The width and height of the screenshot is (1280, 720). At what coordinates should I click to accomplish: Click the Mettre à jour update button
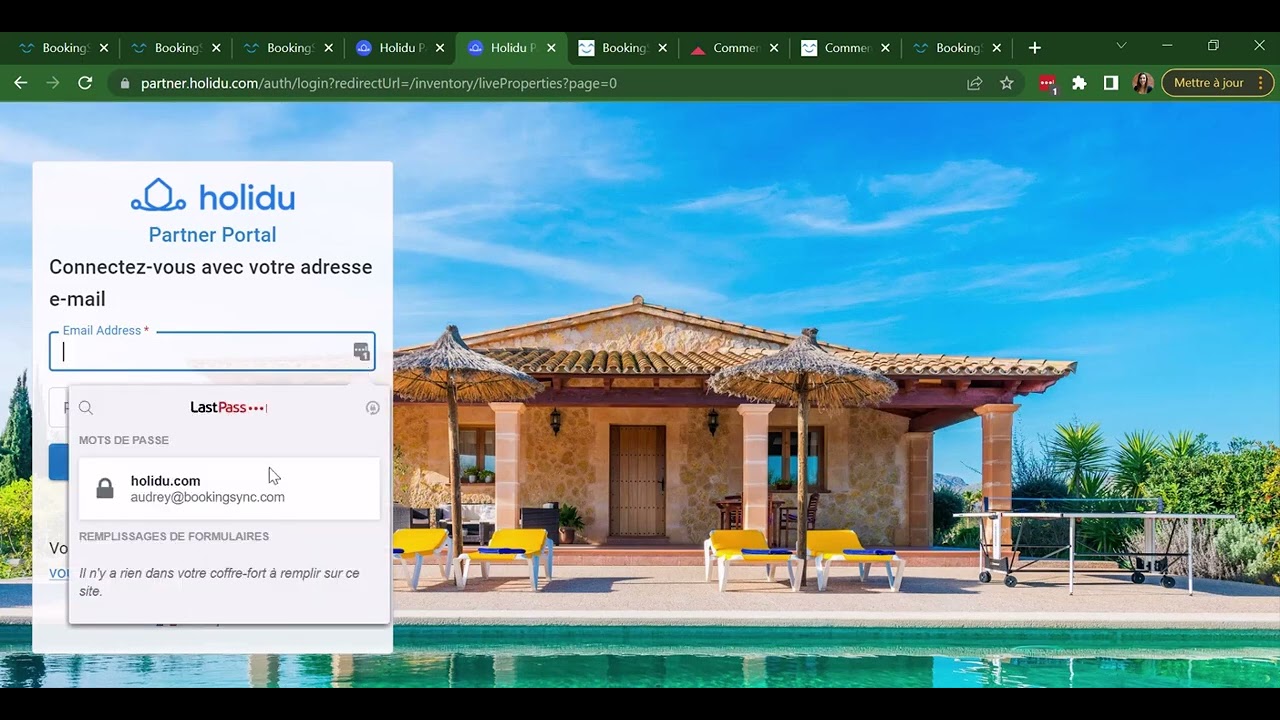point(1218,83)
